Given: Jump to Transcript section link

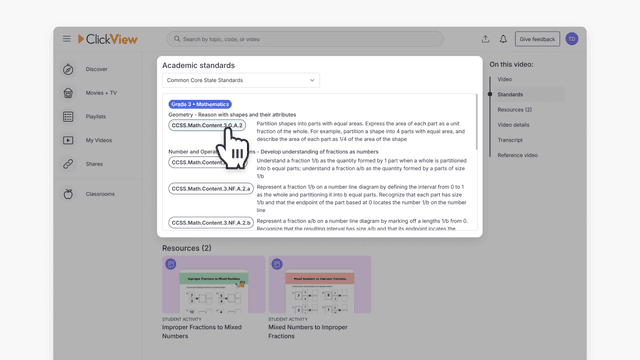Looking at the screenshot, I should pos(510,140).
